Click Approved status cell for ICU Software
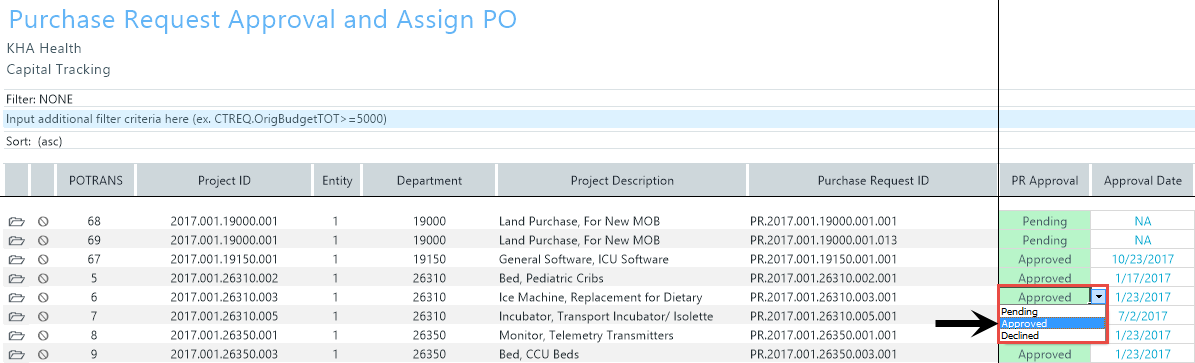Viewport: 1195px width, 363px height. coord(1045,259)
